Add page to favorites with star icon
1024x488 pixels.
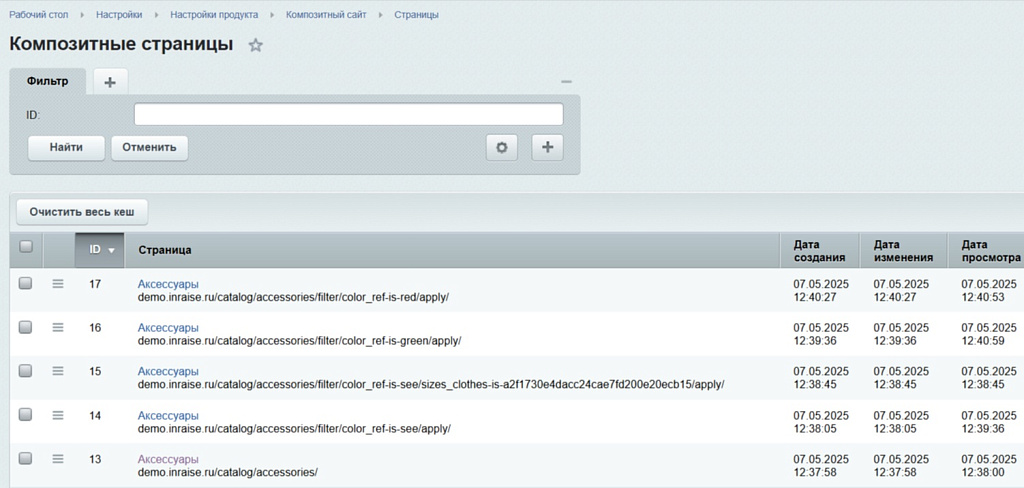(x=256, y=45)
